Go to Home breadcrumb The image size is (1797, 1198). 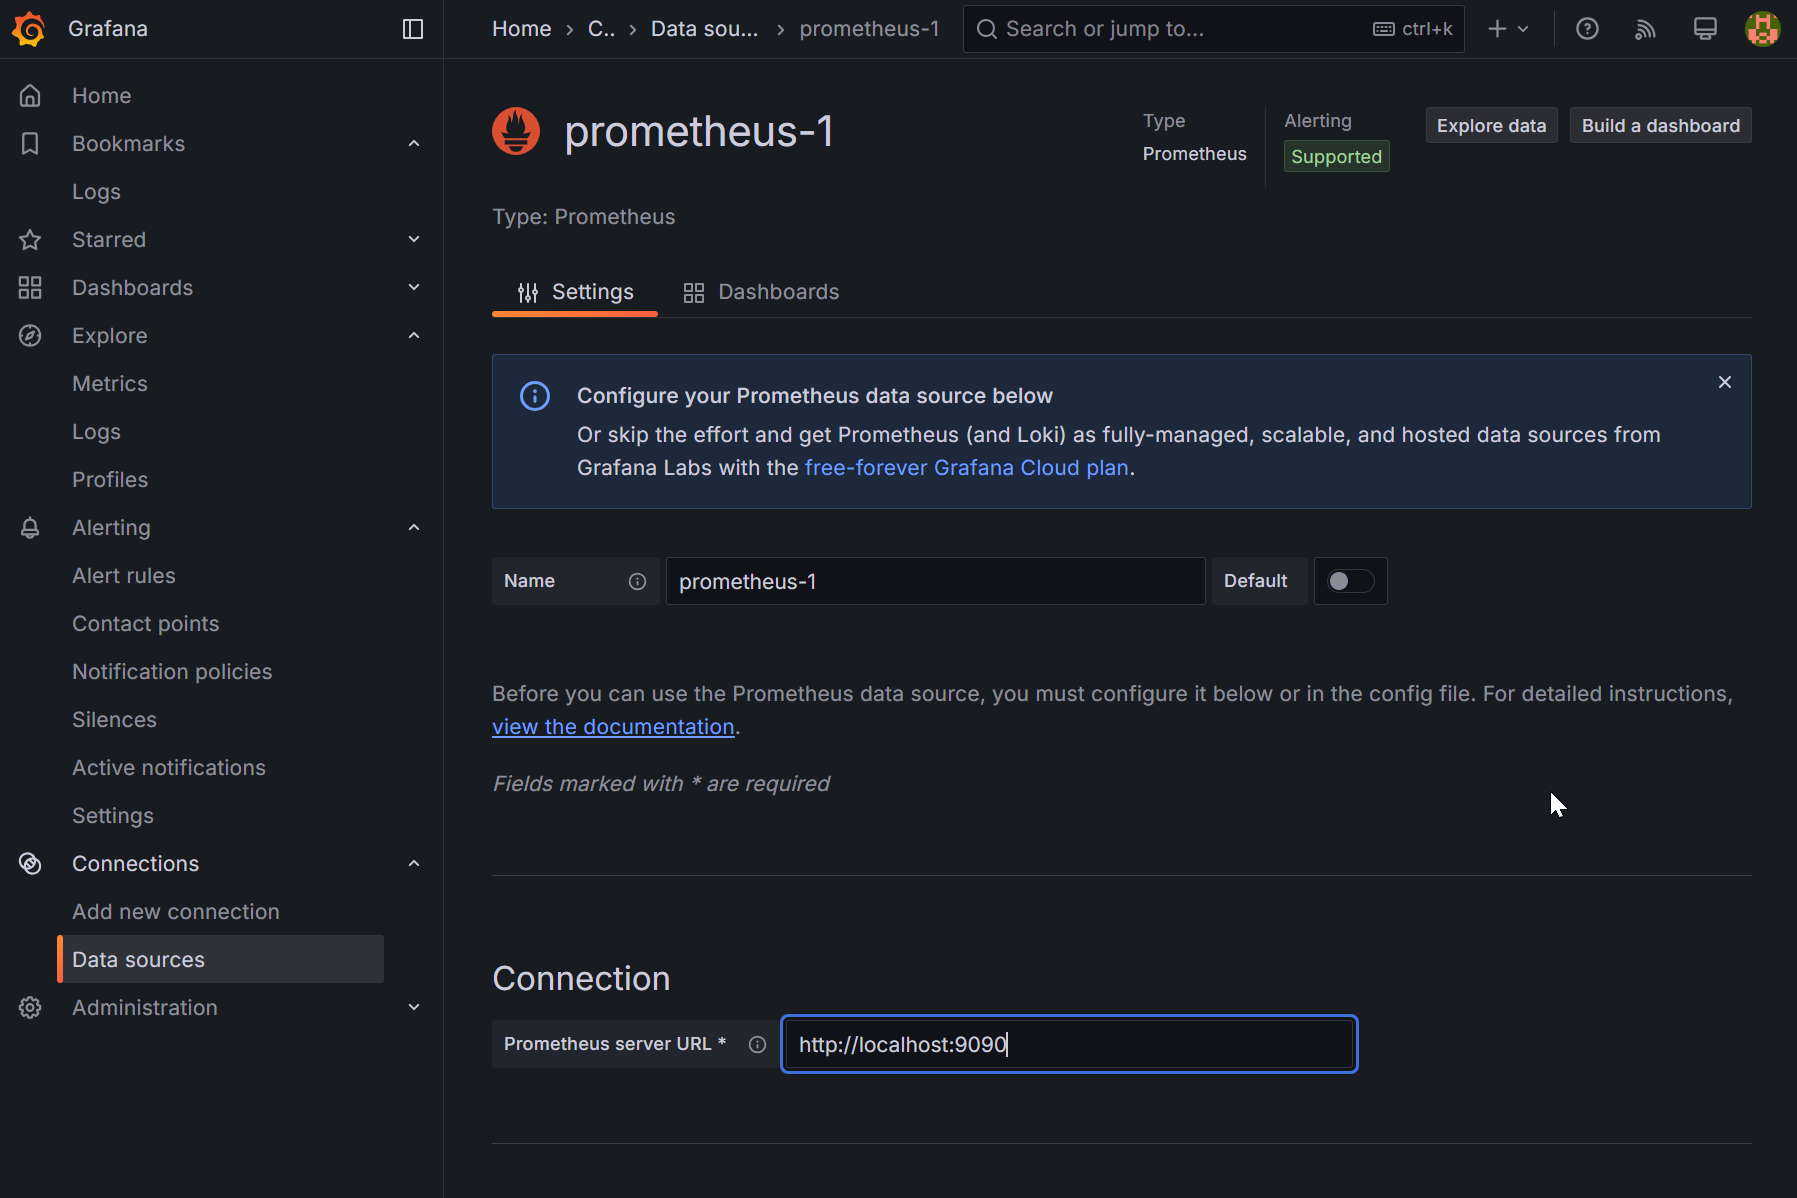[x=521, y=29]
